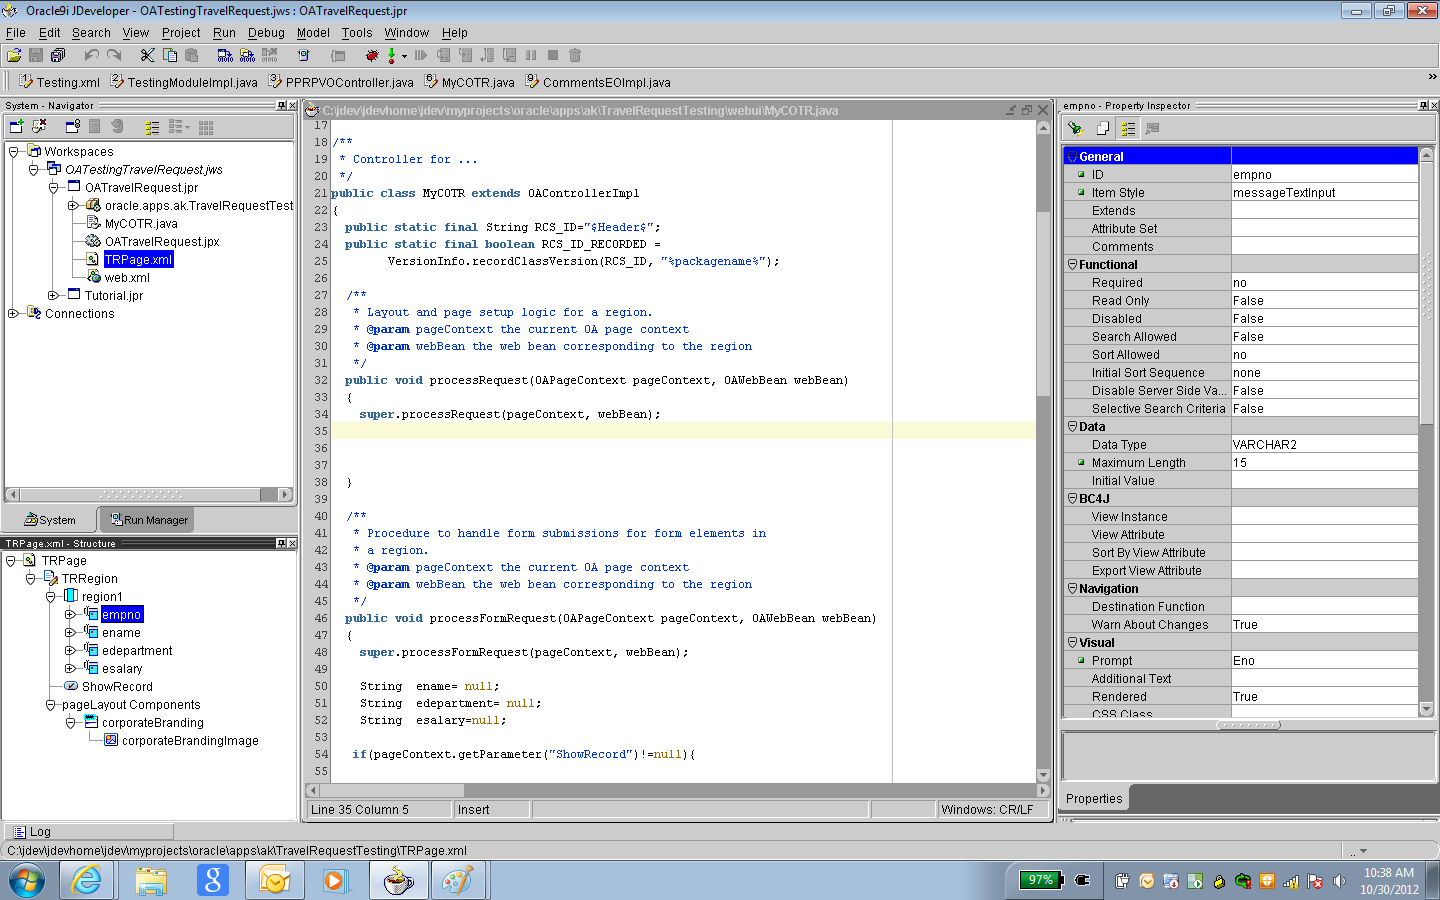Collapse the Functional property group
Image resolution: width=1440 pixels, height=900 pixels.
pos(1072,265)
